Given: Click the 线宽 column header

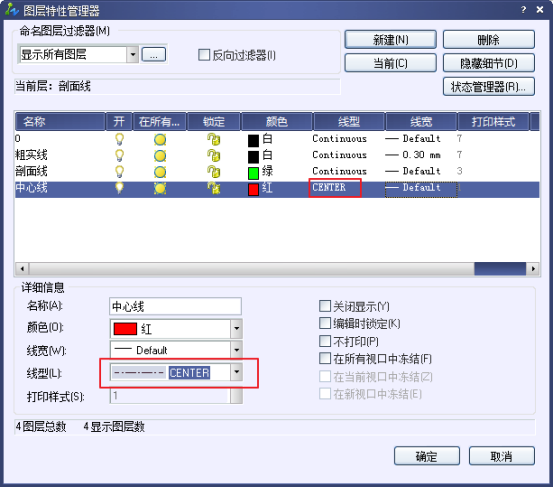Looking at the screenshot, I should (421, 122).
